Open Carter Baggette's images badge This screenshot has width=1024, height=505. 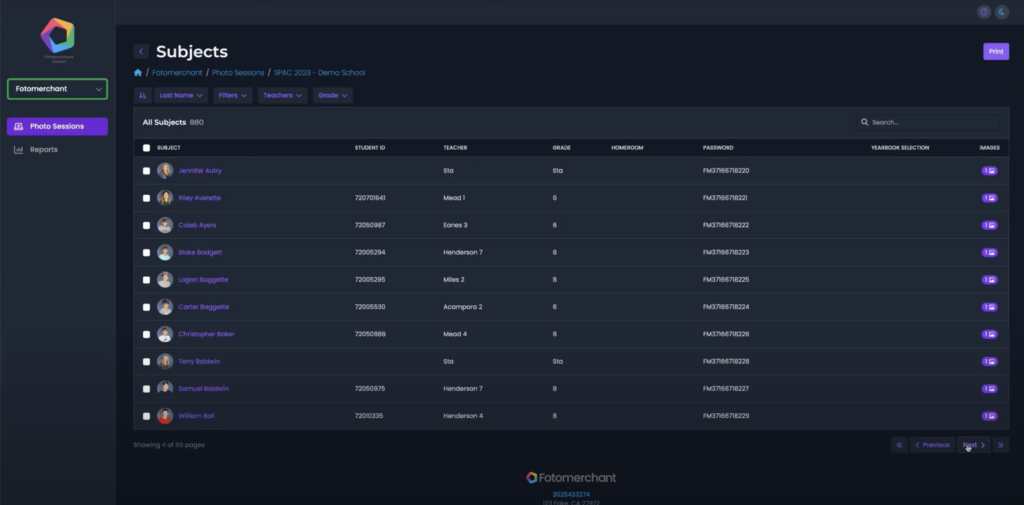pyautogui.click(x=989, y=307)
